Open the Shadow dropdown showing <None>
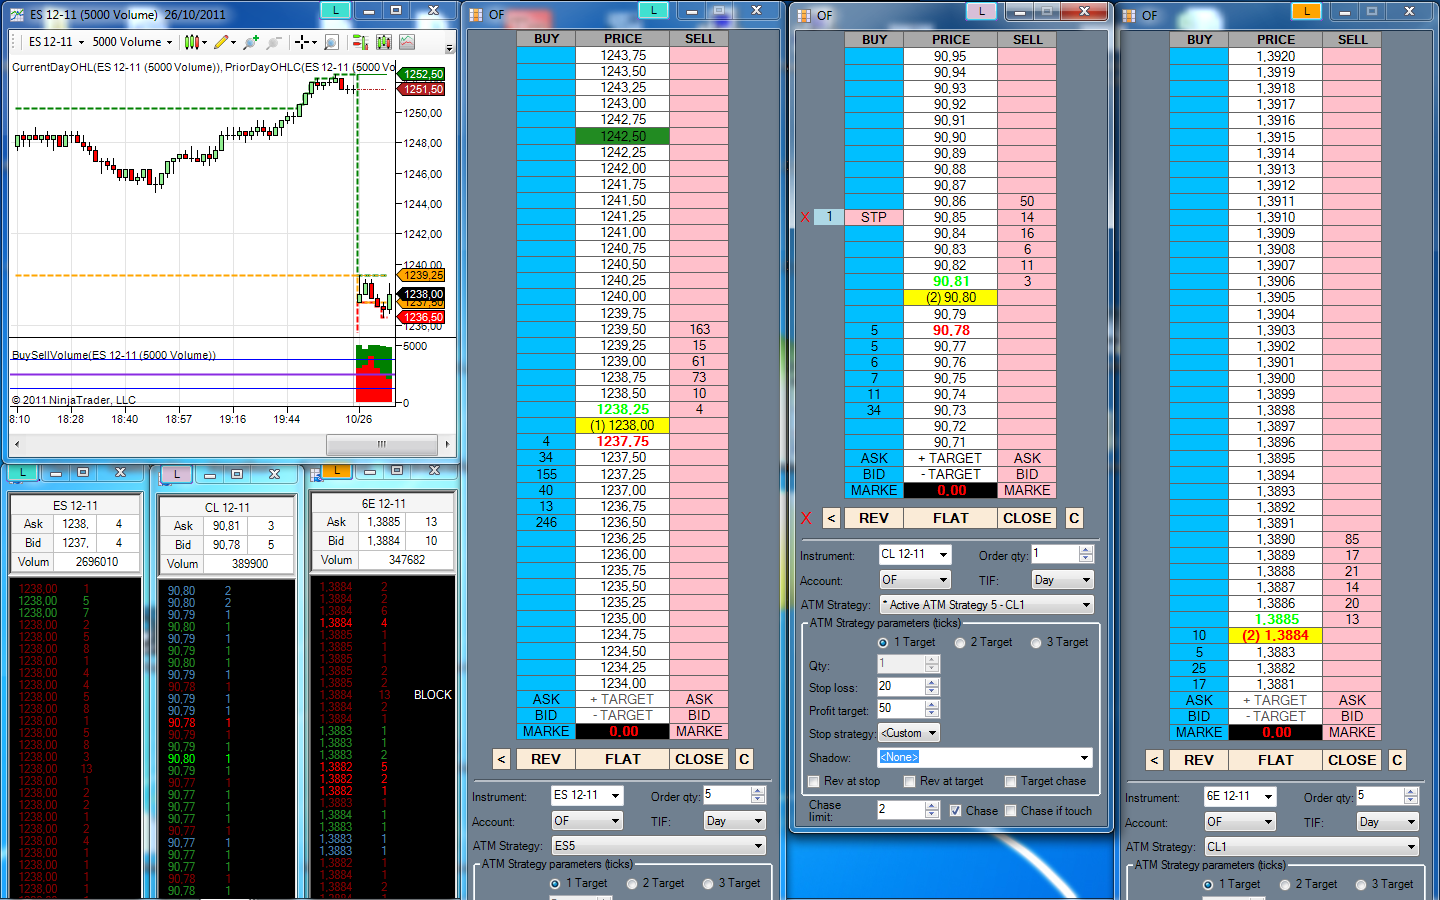The image size is (1440, 900). pos(985,757)
